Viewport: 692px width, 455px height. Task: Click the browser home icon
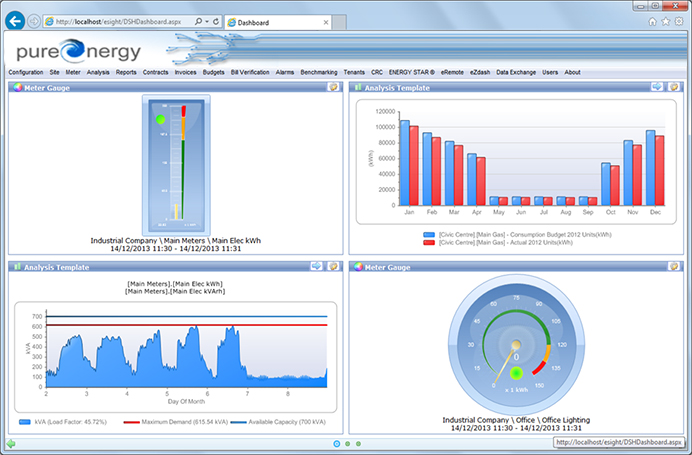(x=652, y=20)
